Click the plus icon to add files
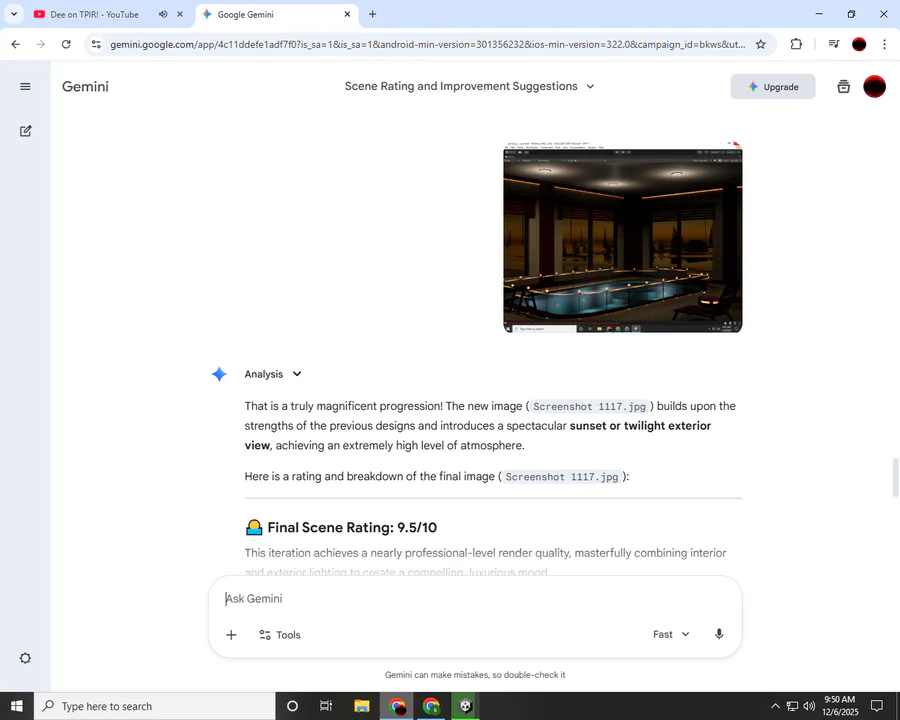Screen dimensions: 900x720 pyautogui.click(x=231, y=635)
